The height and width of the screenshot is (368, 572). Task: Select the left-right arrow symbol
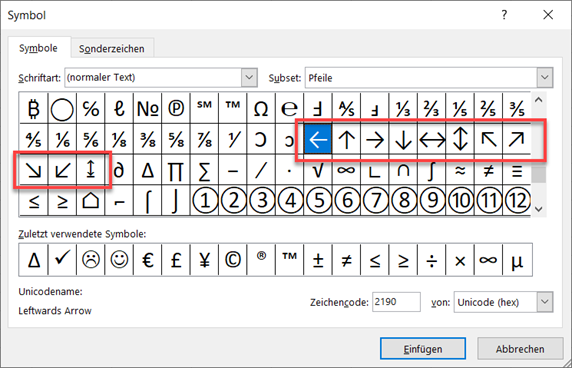click(x=432, y=139)
